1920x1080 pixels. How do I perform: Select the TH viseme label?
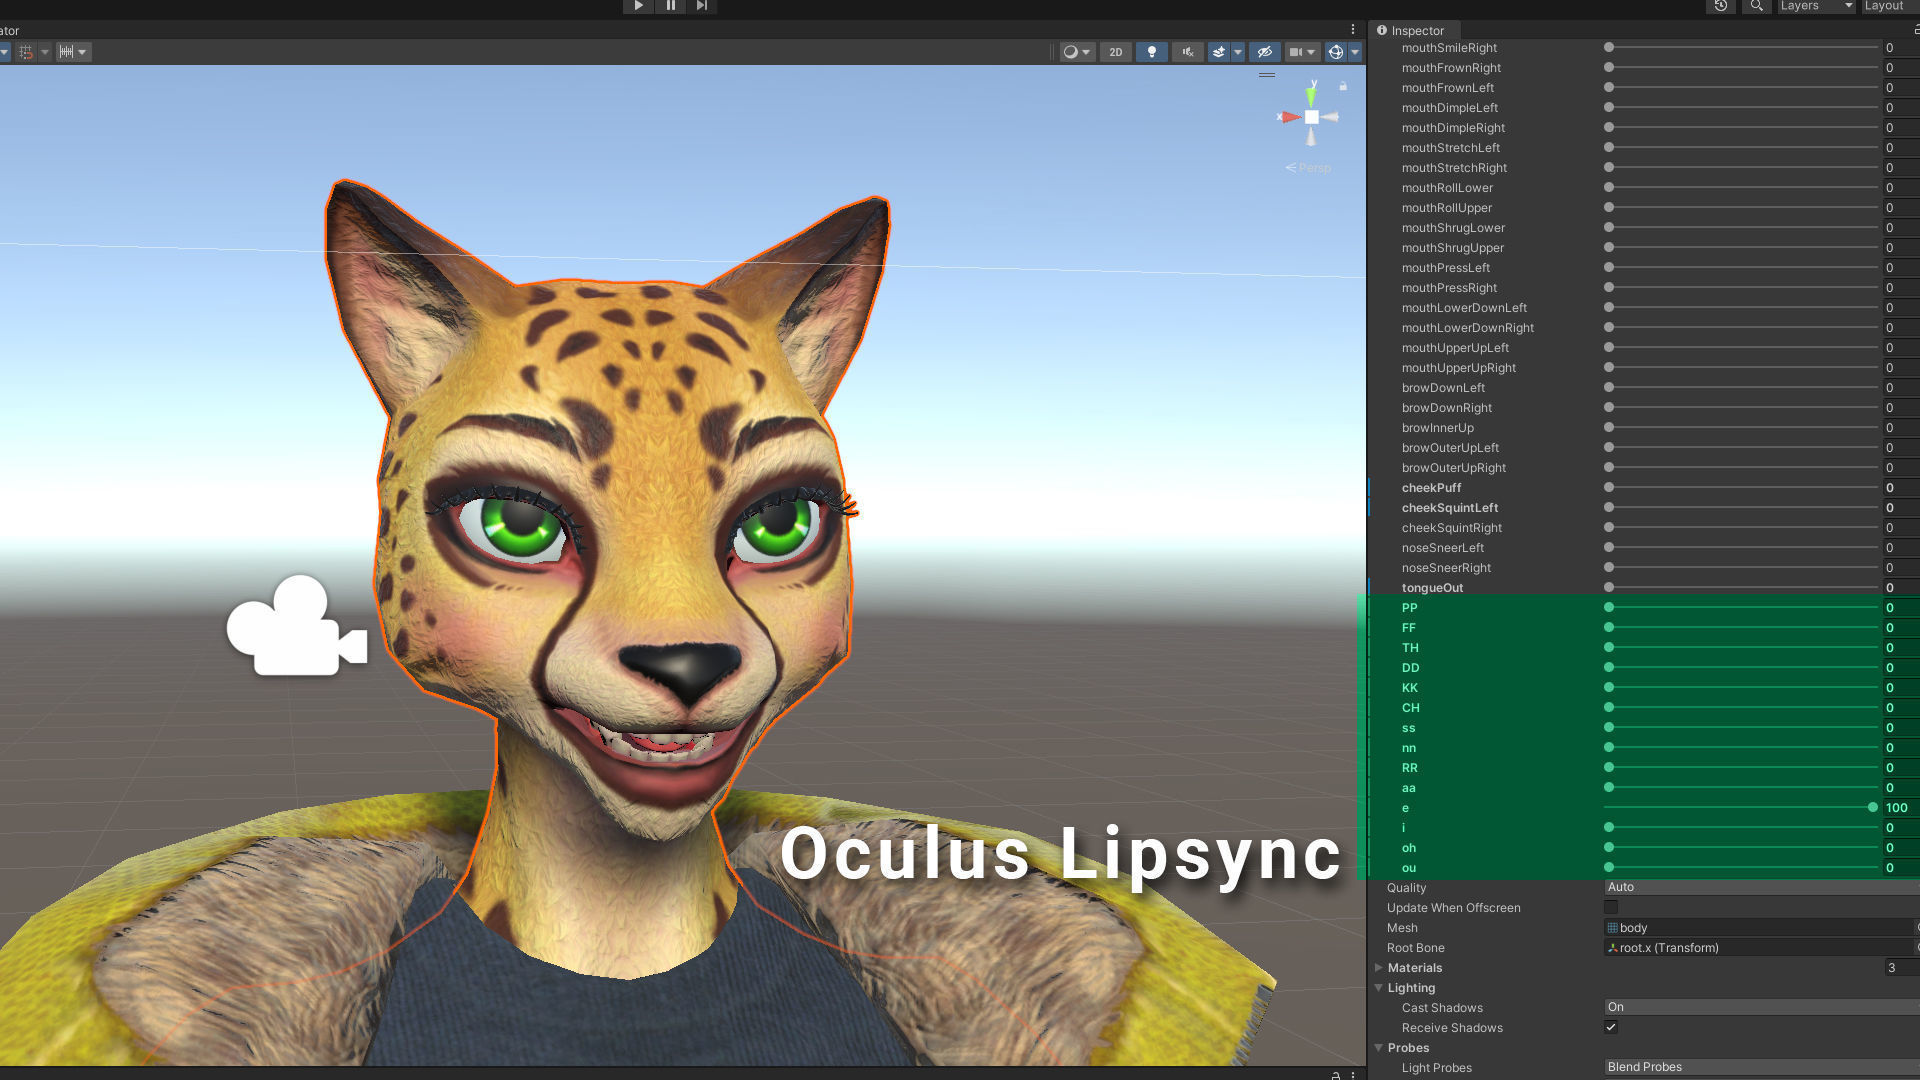pyautogui.click(x=1410, y=648)
